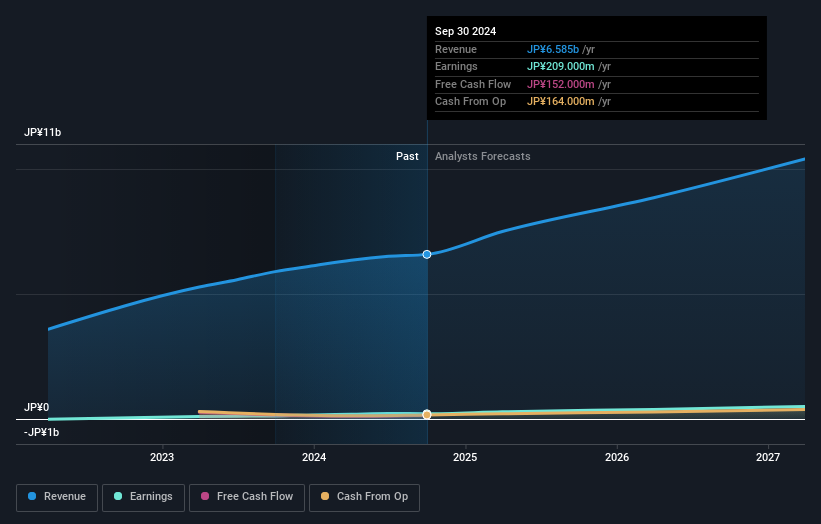This screenshot has height=524, width=821.
Task: Click the JP¥152.000m free cash flow value
Action: tap(561, 84)
